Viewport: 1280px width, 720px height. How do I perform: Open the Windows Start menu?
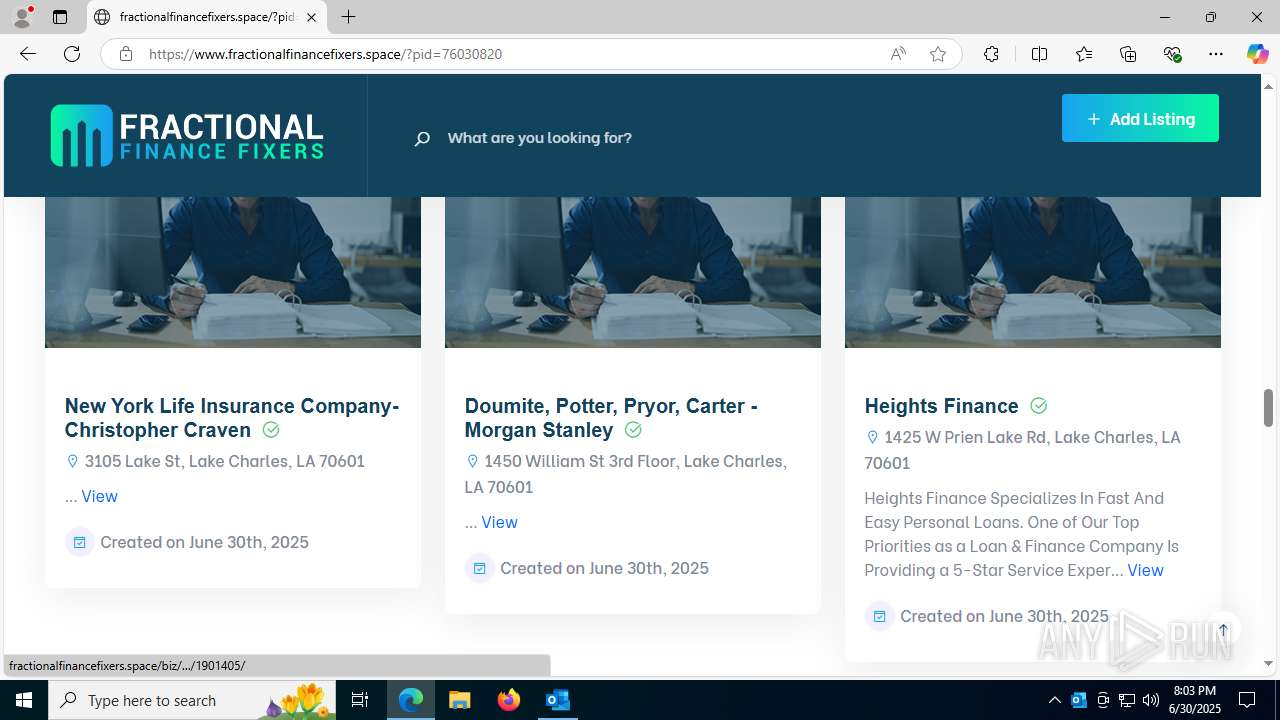[24, 700]
